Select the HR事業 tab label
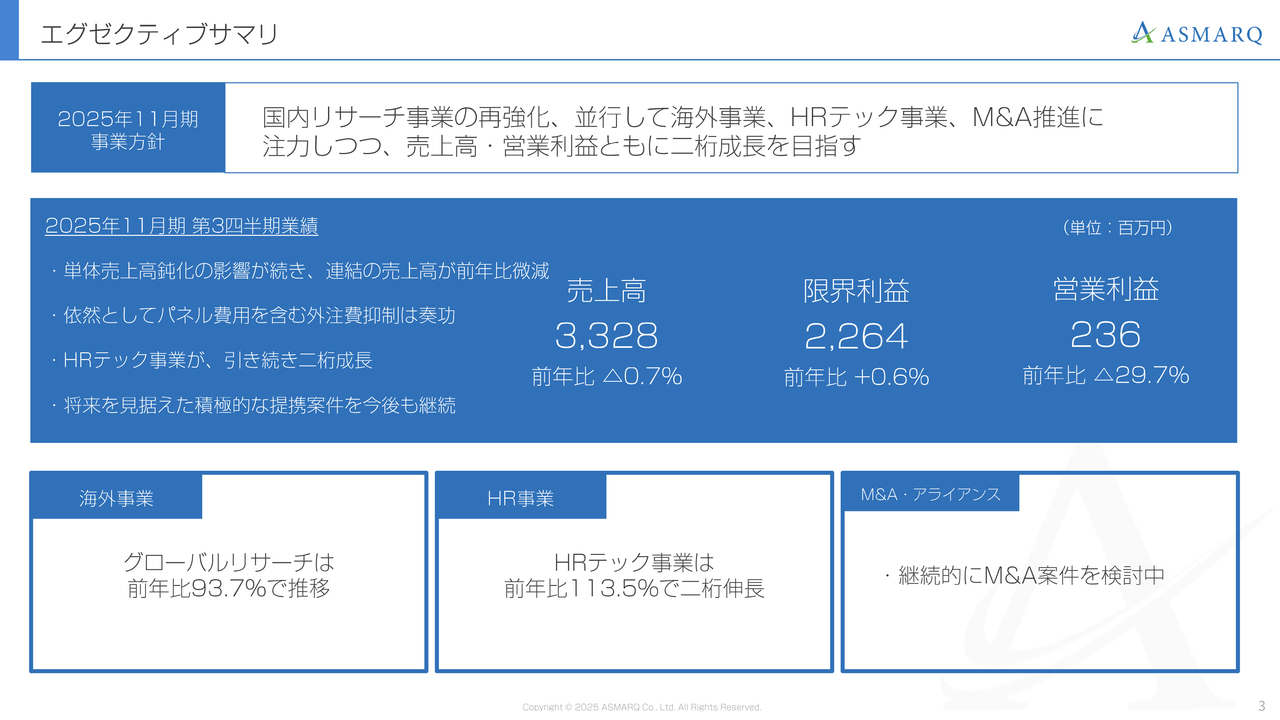Viewport: 1280px width, 720px height. (x=521, y=496)
